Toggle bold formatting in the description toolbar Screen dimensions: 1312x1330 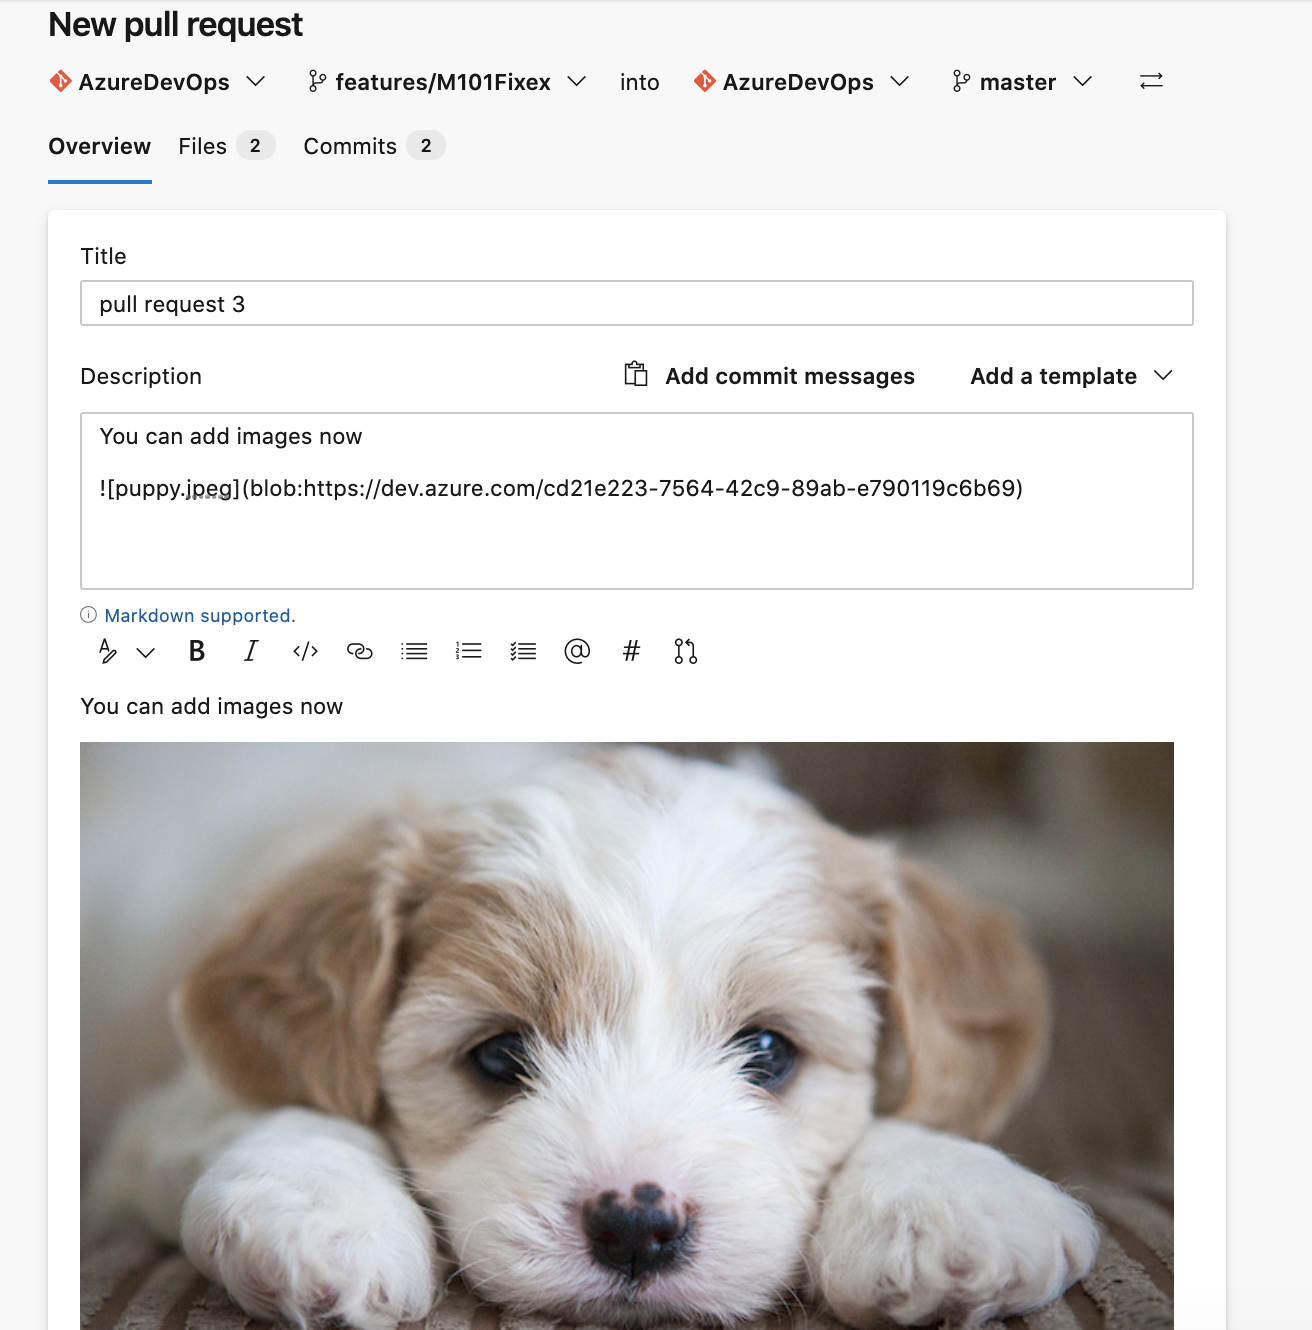click(196, 651)
